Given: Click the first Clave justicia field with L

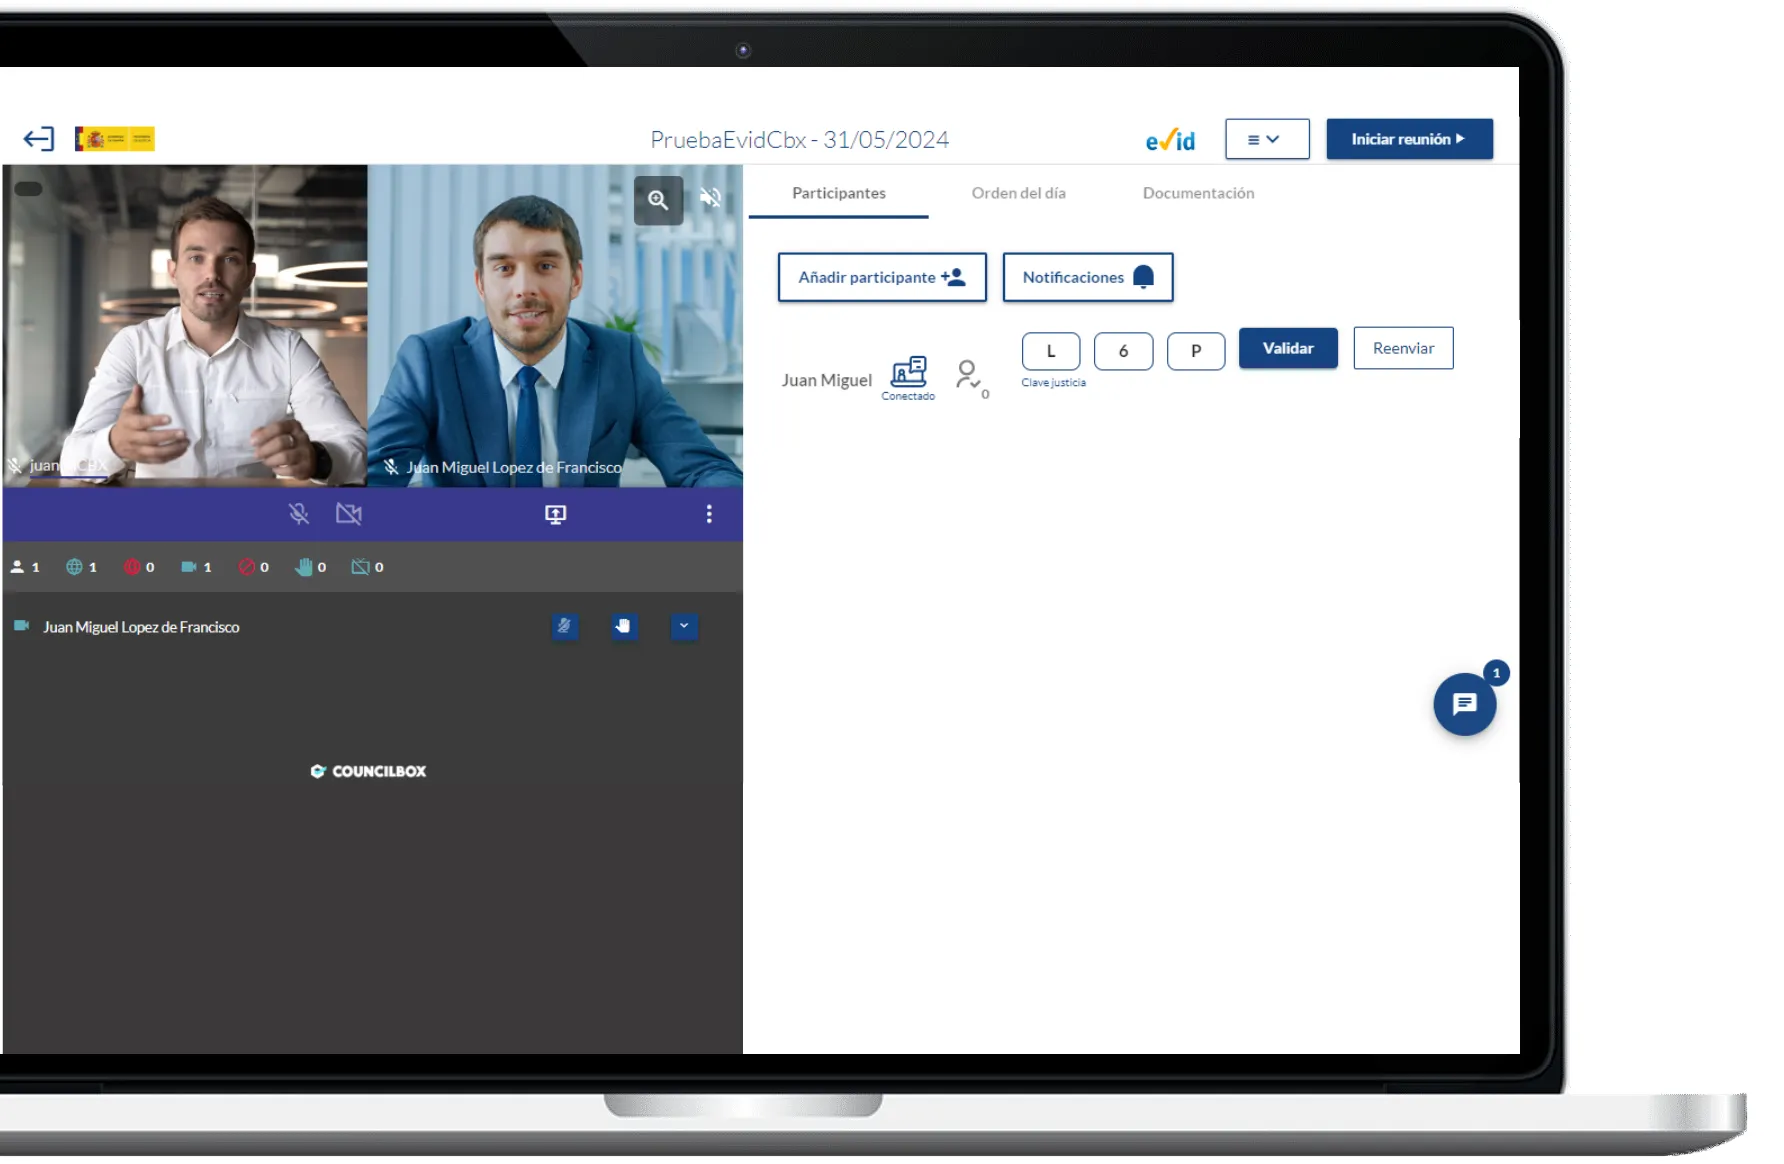Looking at the screenshot, I should click(1050, 351).
